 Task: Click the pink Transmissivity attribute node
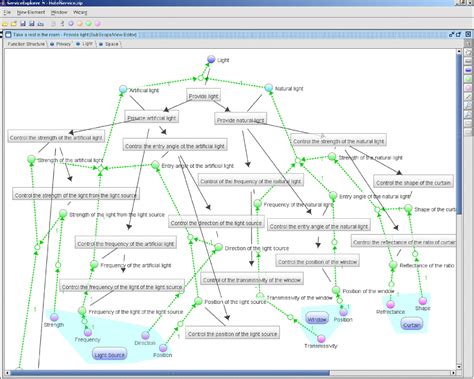(x=321, y=339)
